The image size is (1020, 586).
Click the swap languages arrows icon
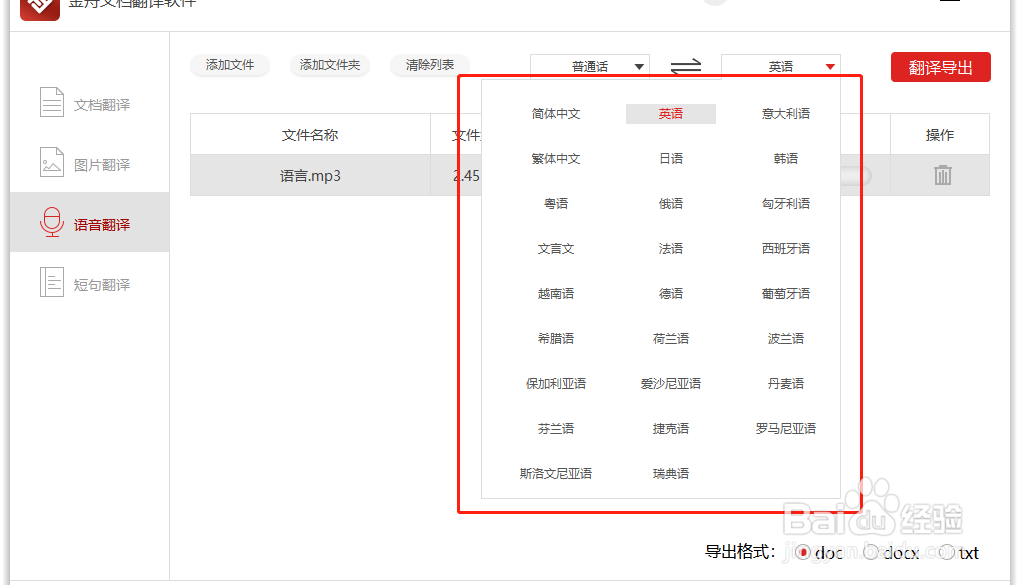click(x=684, y=66)
